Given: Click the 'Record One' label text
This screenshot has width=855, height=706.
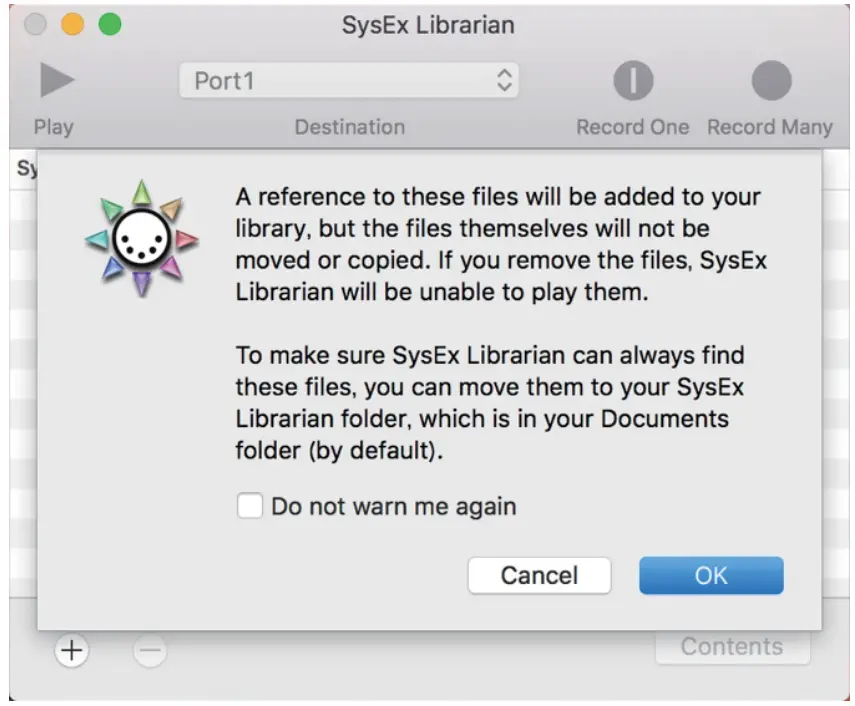Looking at the screenshot, I should tap(633, 127).
